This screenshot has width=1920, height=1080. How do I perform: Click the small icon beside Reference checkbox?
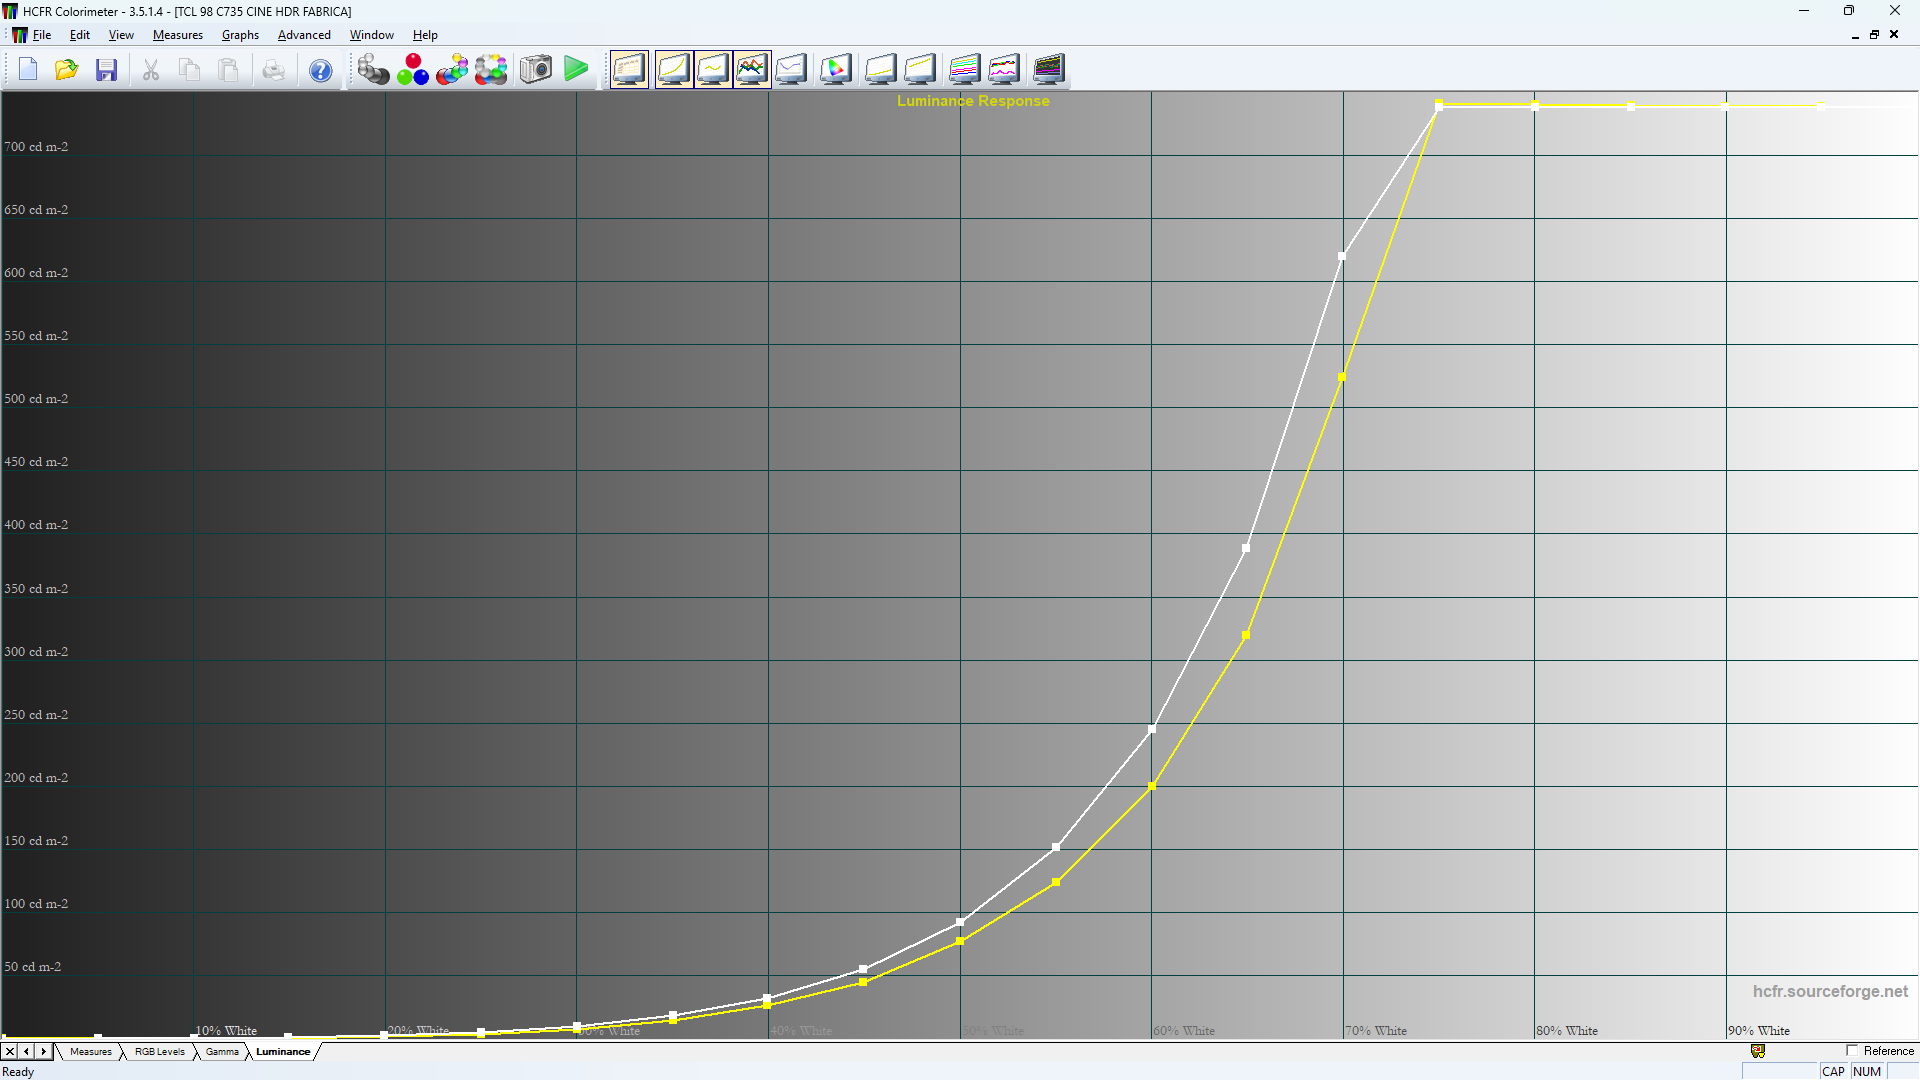[x=1758, y=1051]
